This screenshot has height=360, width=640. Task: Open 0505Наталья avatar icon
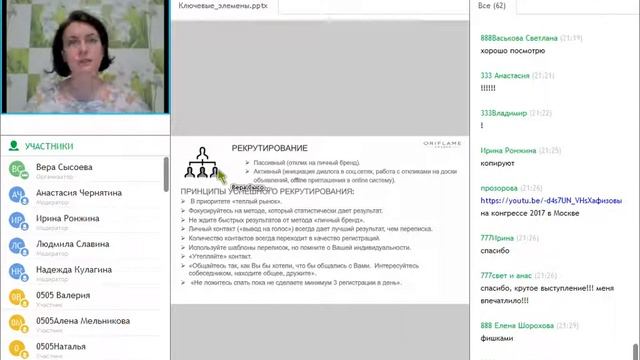[x=18, y=349]
